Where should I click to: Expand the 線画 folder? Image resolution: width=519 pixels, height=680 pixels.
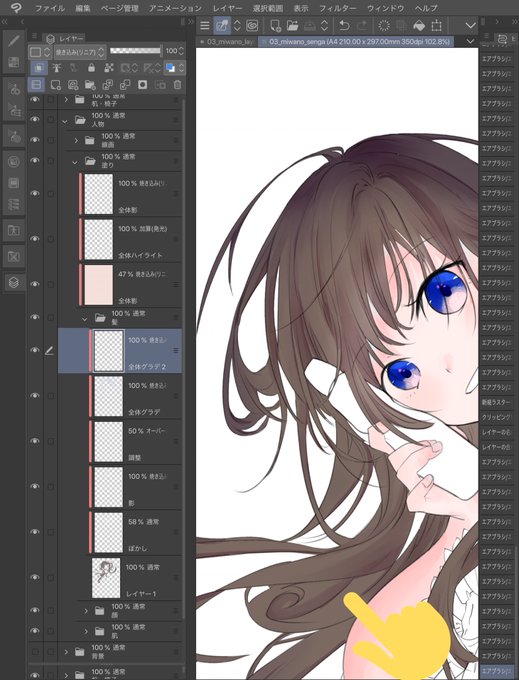[76, 140]
